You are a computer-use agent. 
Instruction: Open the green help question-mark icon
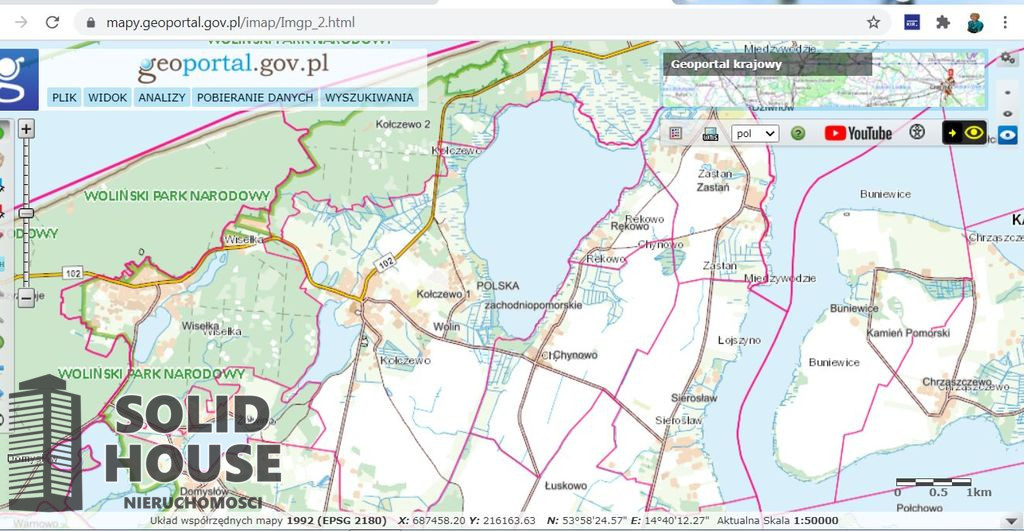(797, 133)
